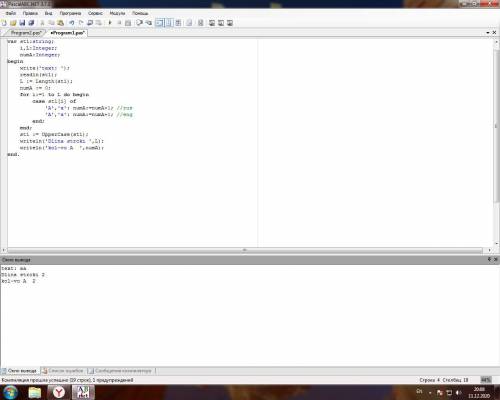Click the Paste toolbar icon

[x=60, y=23]
